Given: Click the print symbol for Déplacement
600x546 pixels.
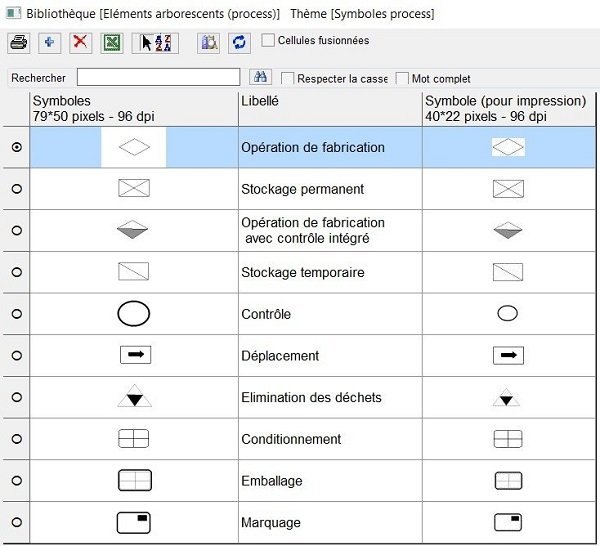Looking at the screenshot, I should (x=508, y=355).
